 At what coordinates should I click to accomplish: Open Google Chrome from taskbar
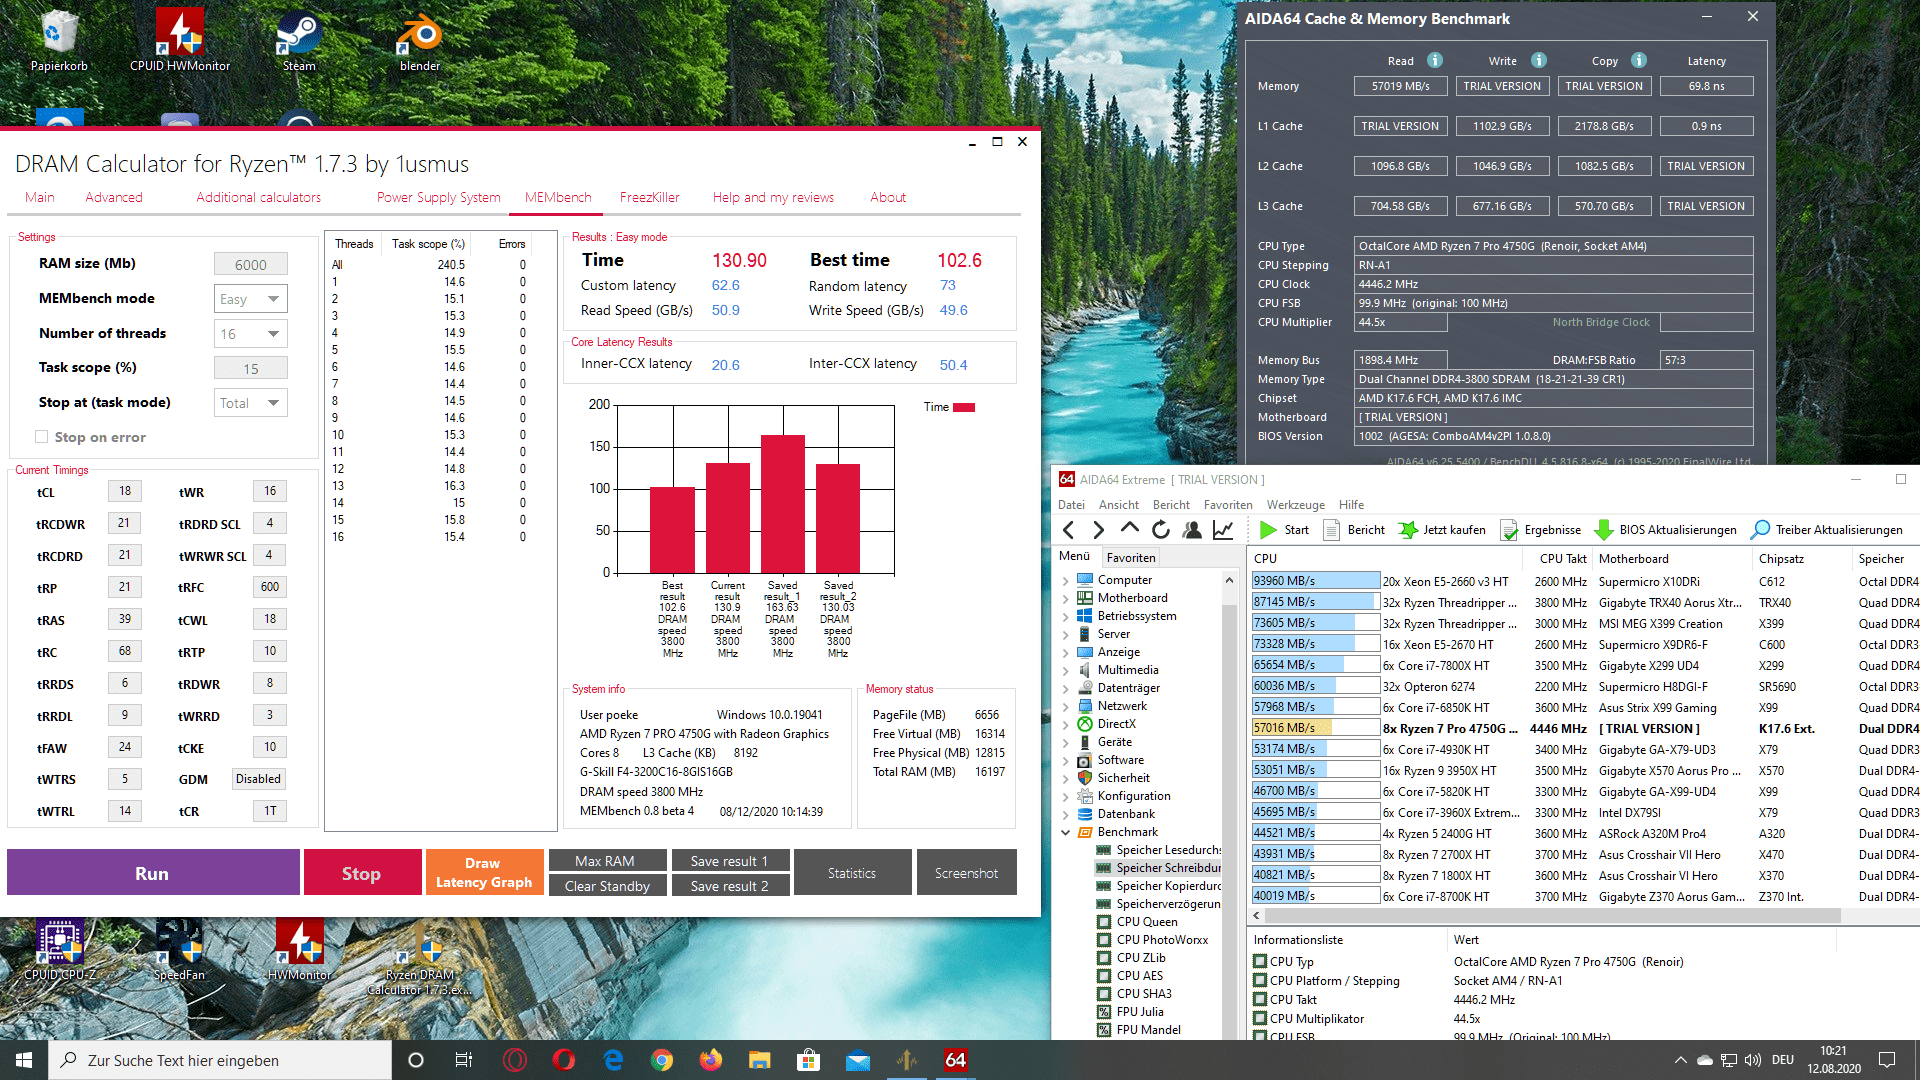coord(662,1060)
